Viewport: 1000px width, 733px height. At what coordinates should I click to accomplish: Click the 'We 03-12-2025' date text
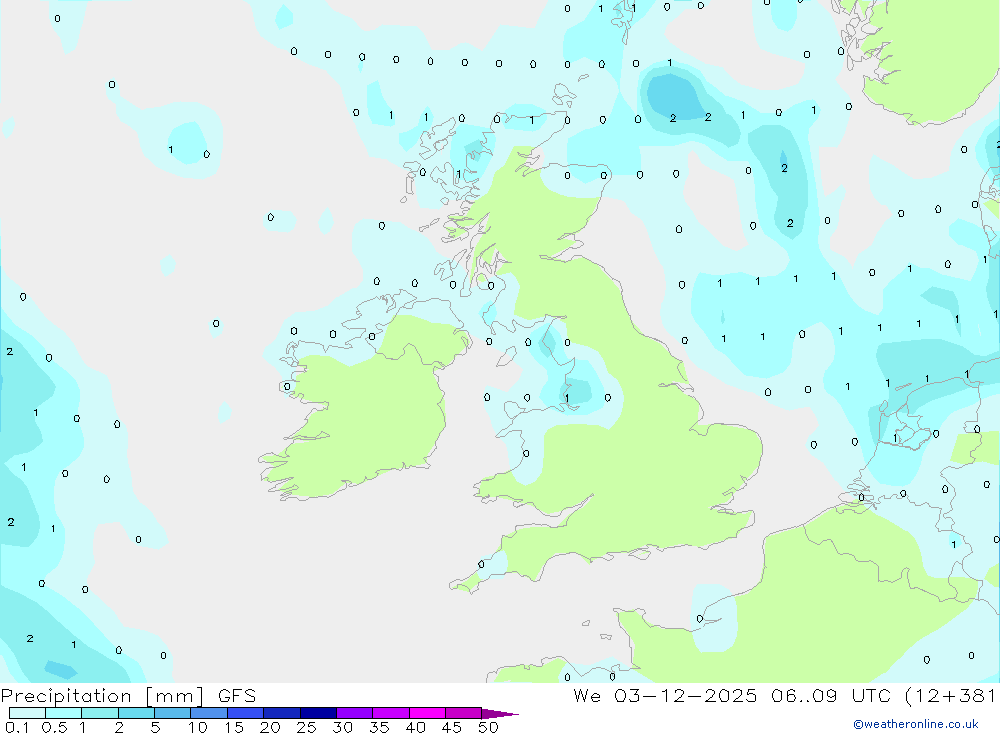pyautogui.click(x=665, y=695)
